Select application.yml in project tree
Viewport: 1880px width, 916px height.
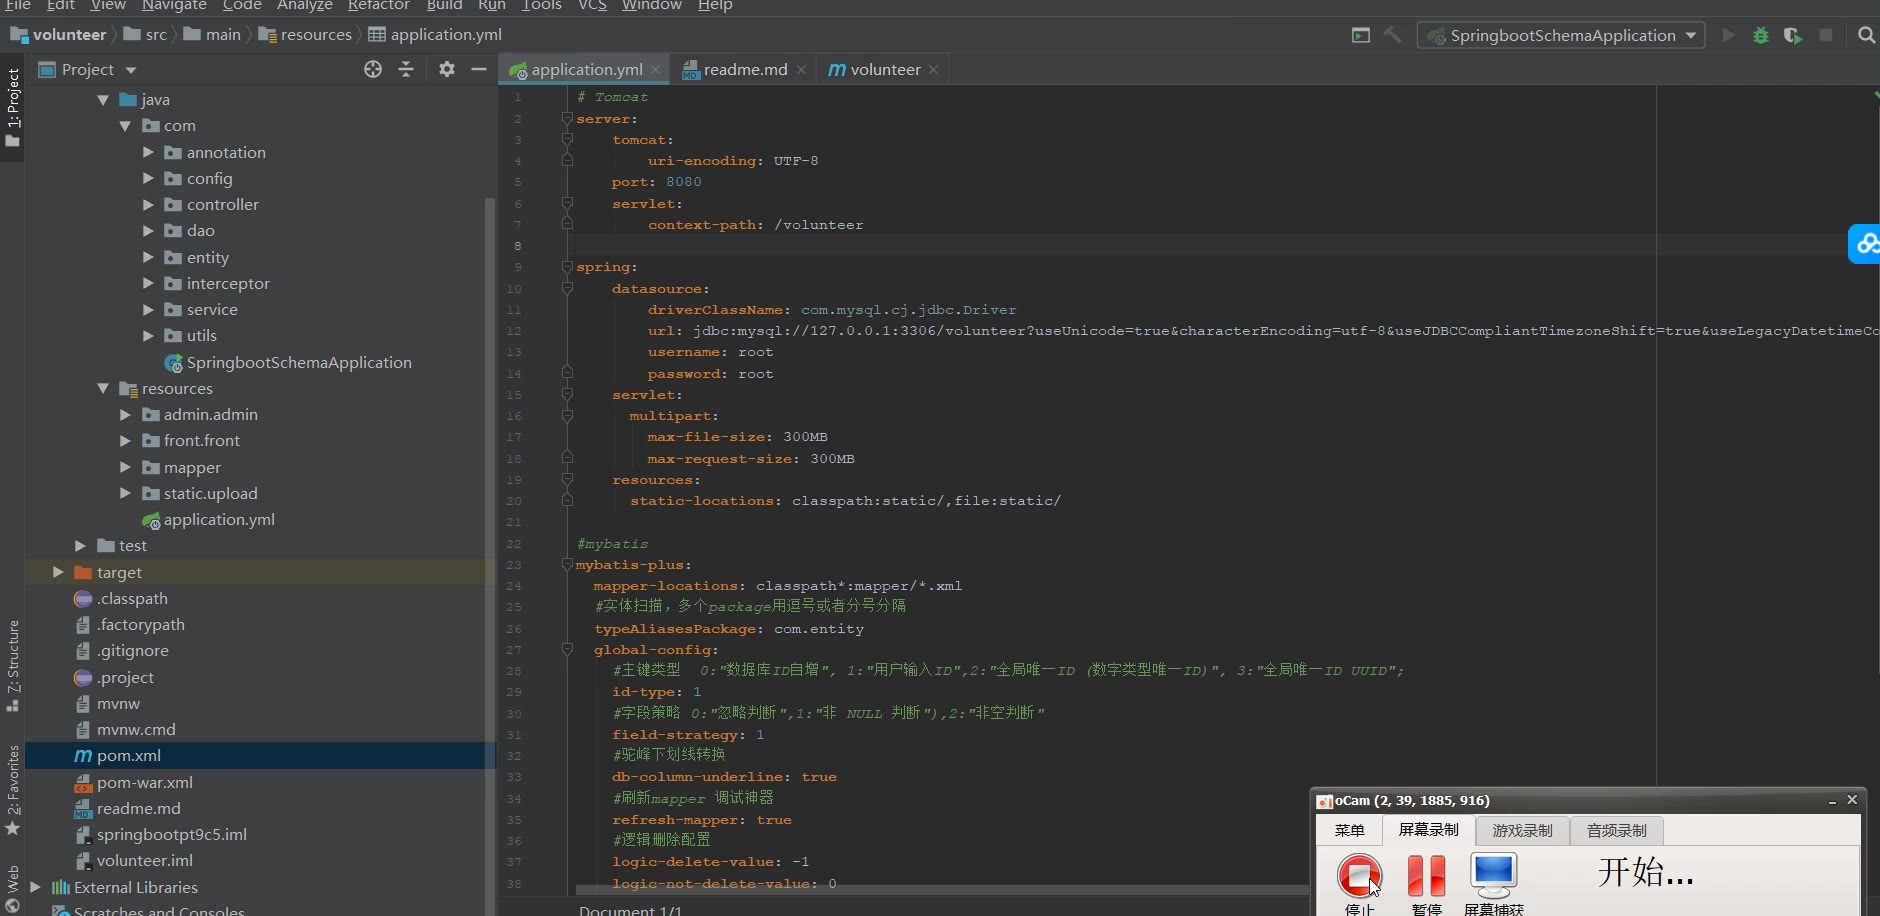point(219,519)
